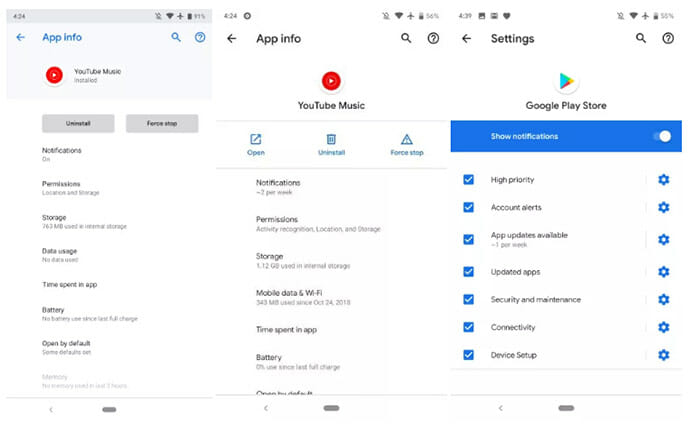Open Storage '1.12 GB used' row
This screenshot has height=438, width=700.
point(331,261)
